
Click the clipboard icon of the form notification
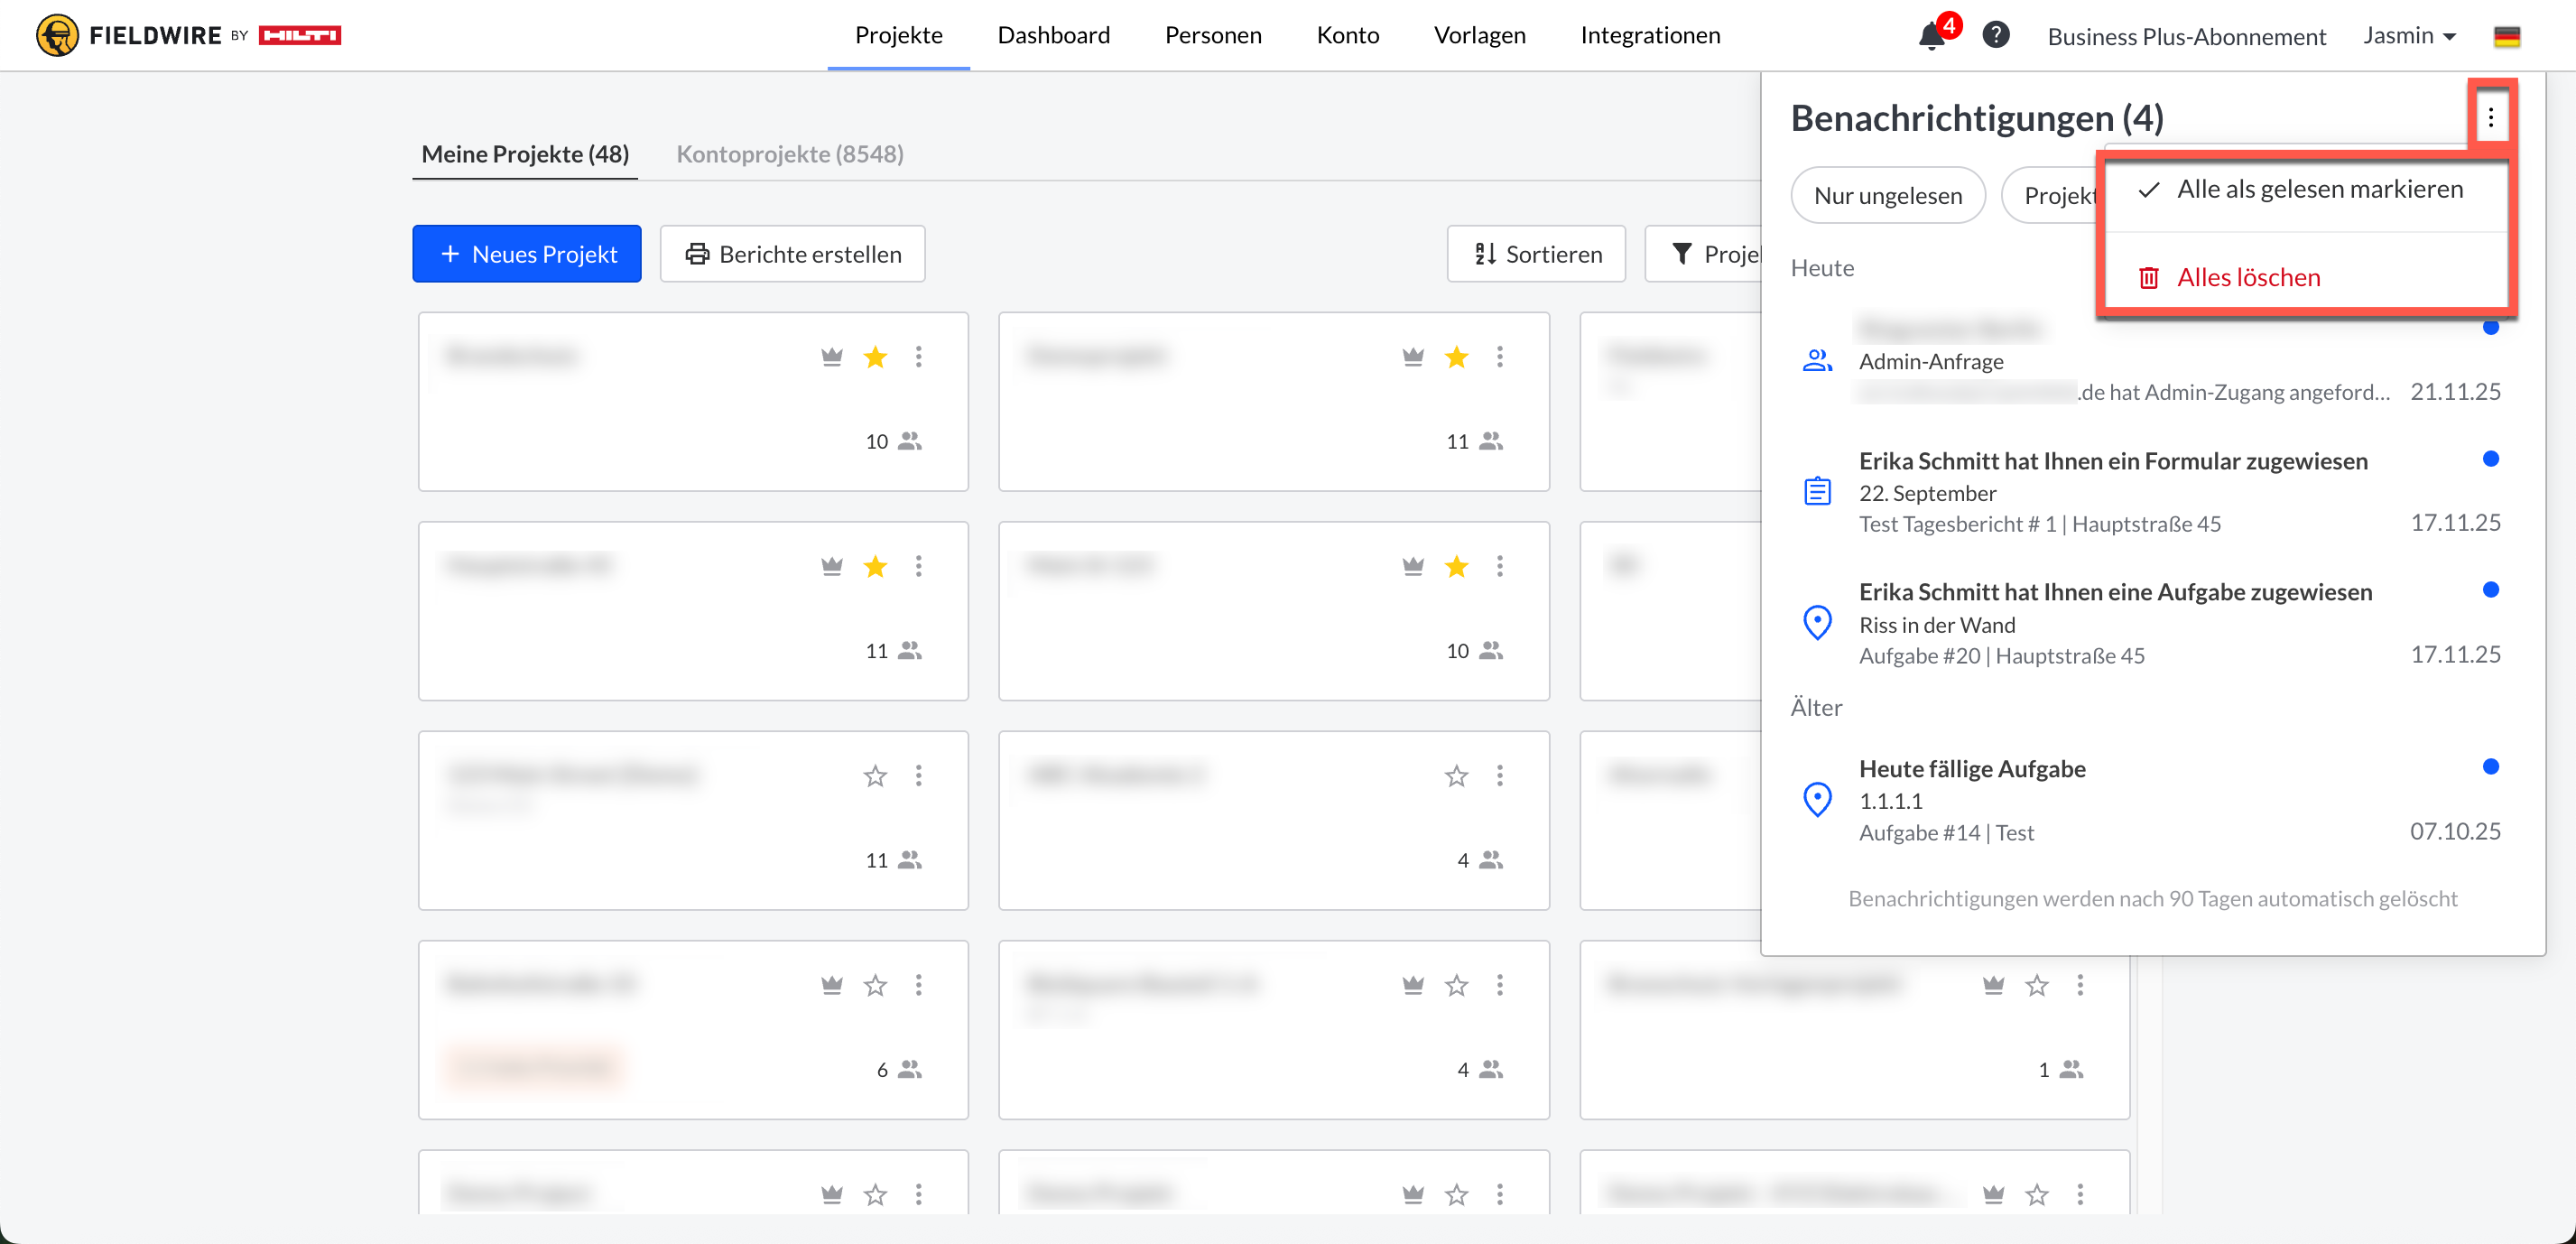[x=1817, y=491]
